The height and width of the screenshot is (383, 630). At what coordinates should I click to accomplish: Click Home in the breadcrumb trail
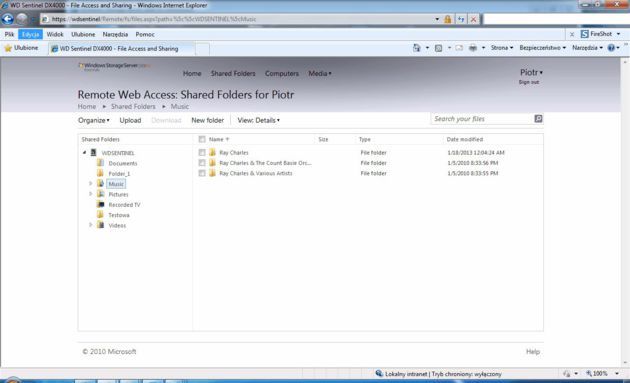[x=87, y=107]
